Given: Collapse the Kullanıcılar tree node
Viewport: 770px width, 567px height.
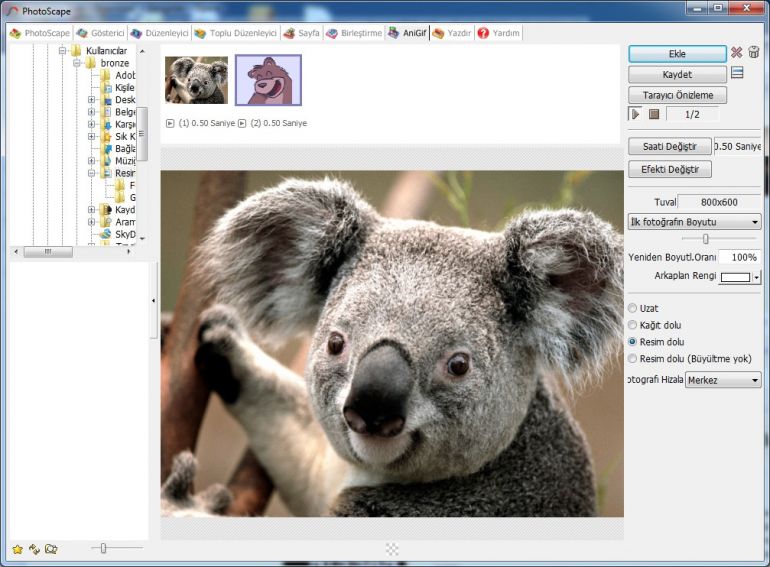Looking at the screenshot, I should 62,51.
